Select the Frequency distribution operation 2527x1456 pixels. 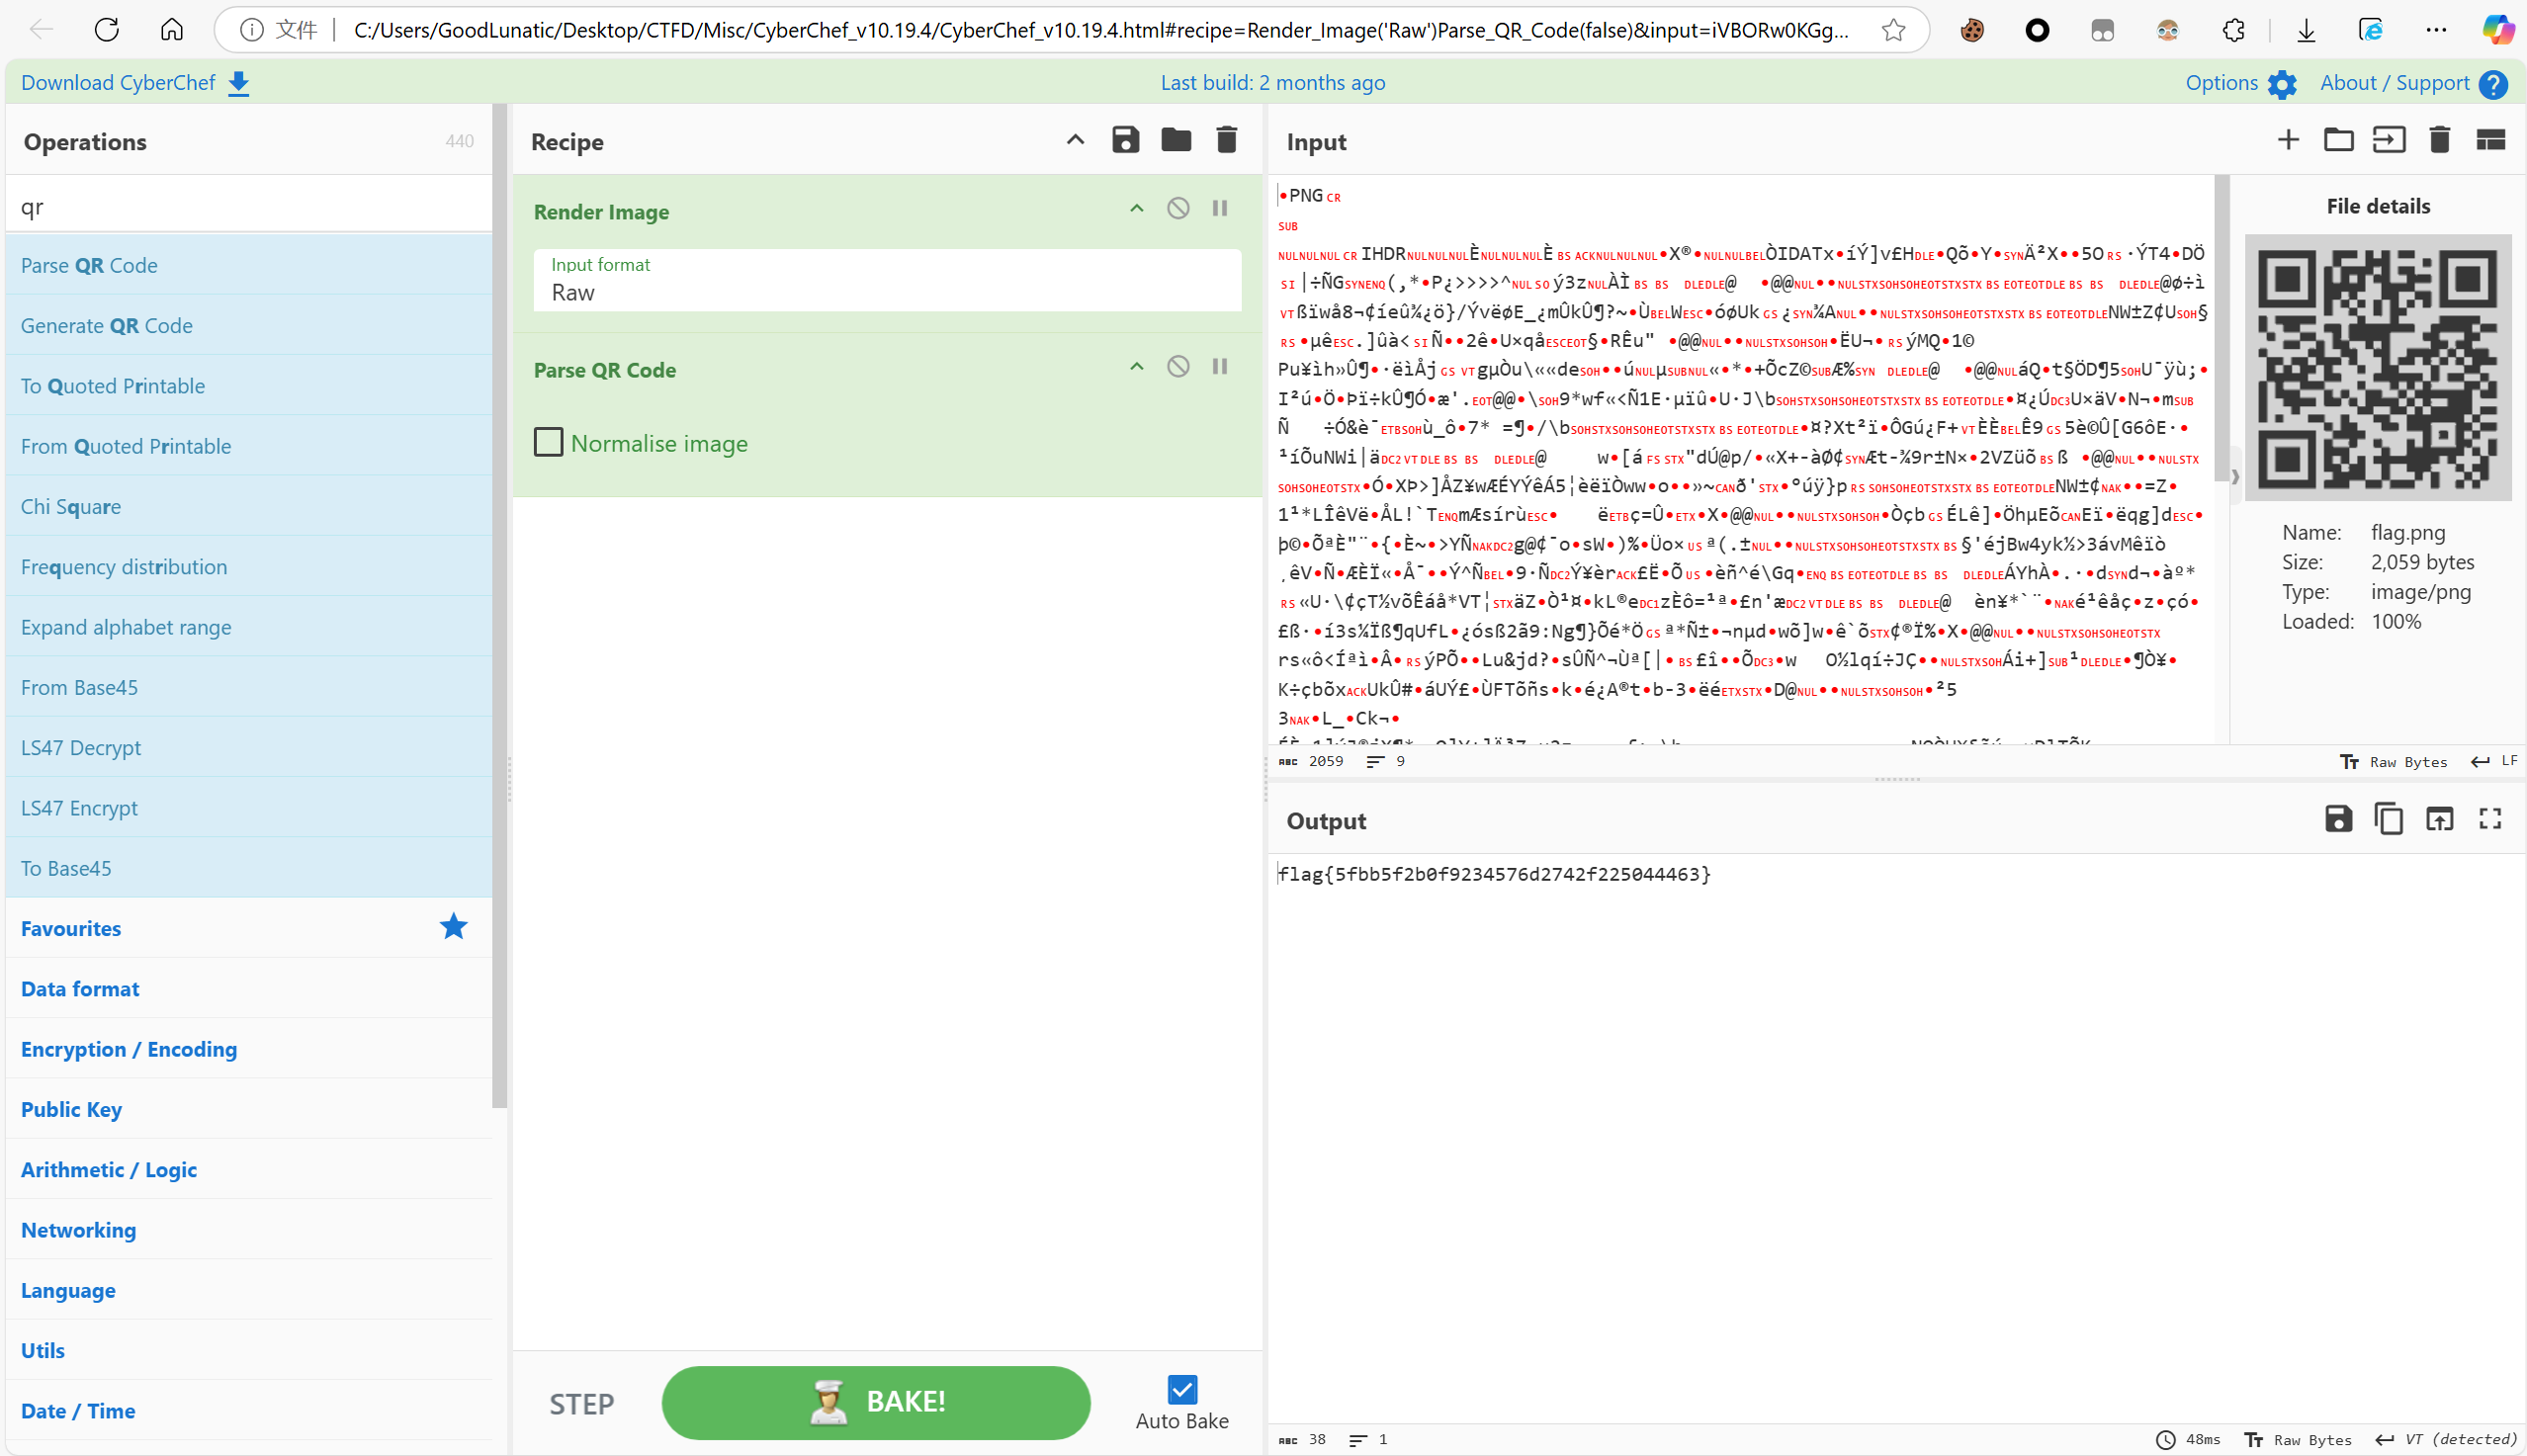point(249,566)
